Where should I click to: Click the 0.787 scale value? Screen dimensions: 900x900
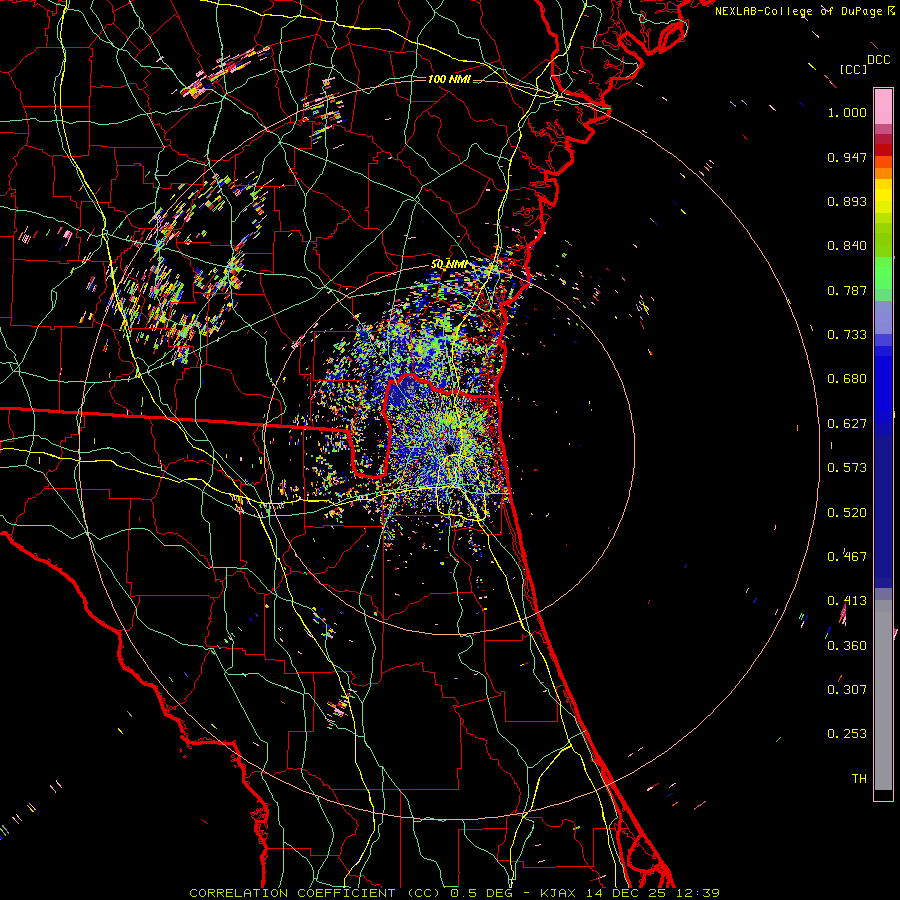coord(847,290)
